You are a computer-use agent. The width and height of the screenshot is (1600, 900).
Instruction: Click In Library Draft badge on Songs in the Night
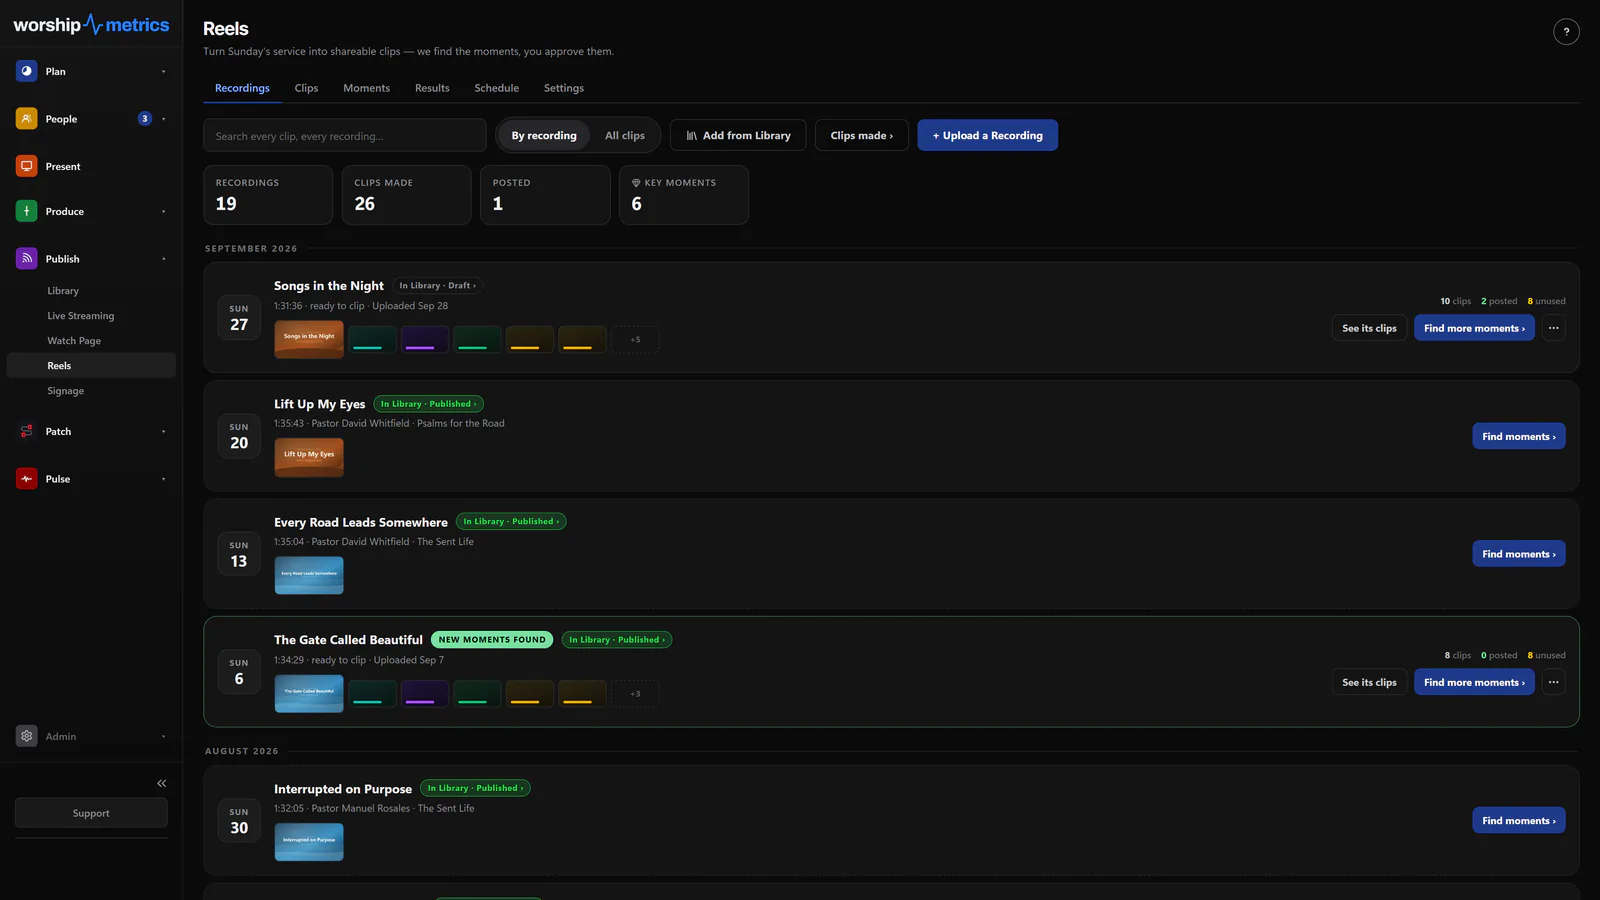click(438, 285)
